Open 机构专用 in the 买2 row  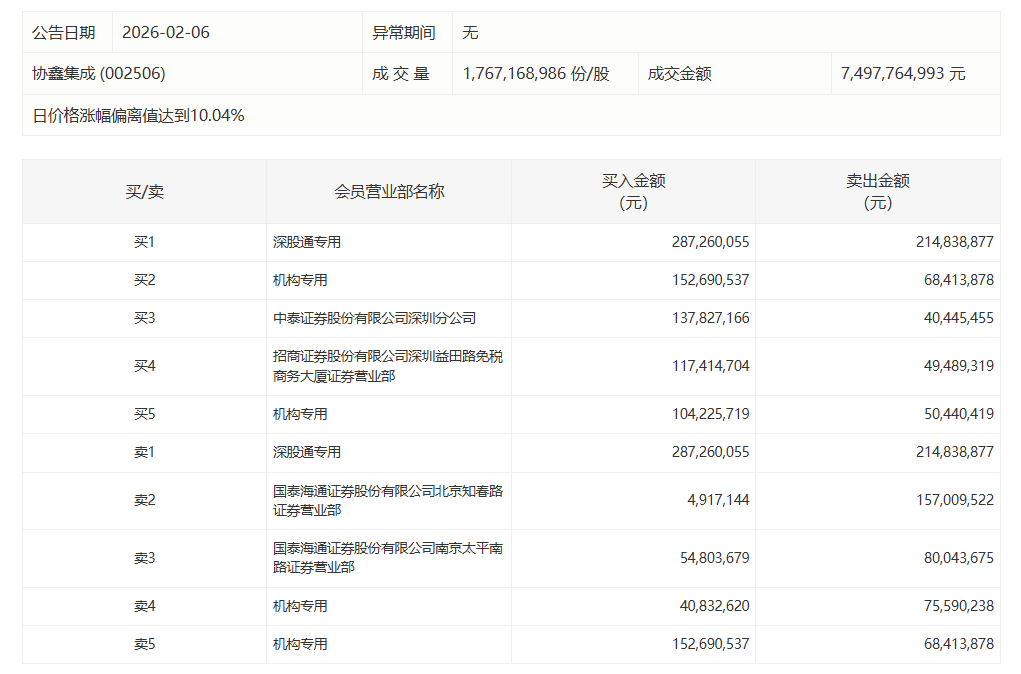(x=300, y=280)
